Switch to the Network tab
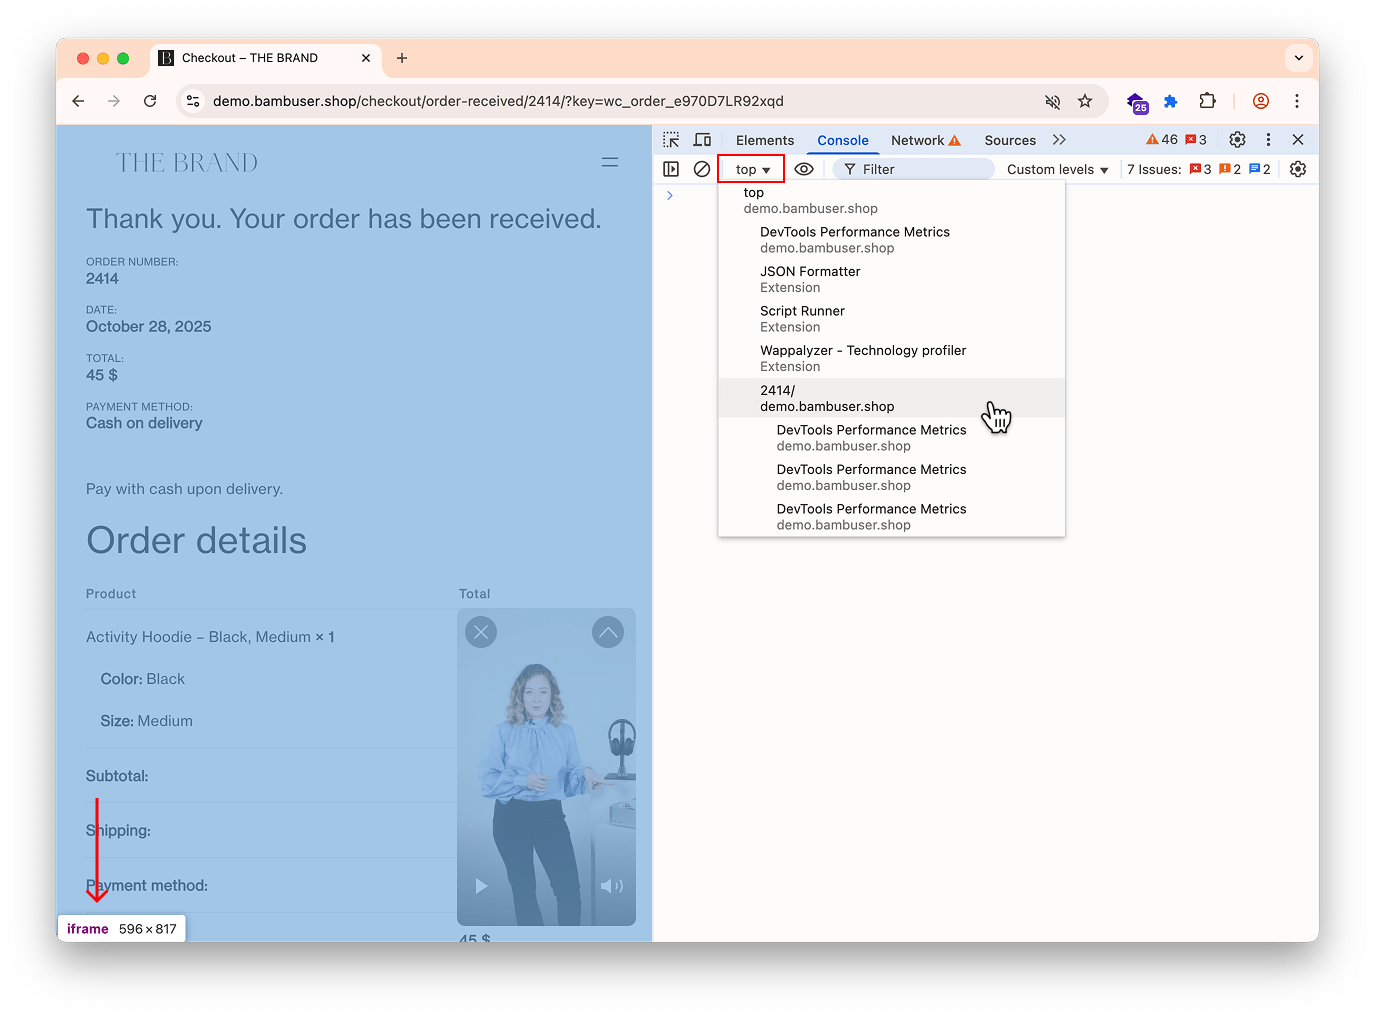This screenshot has width=1375, height=1016. pos(917,140)
